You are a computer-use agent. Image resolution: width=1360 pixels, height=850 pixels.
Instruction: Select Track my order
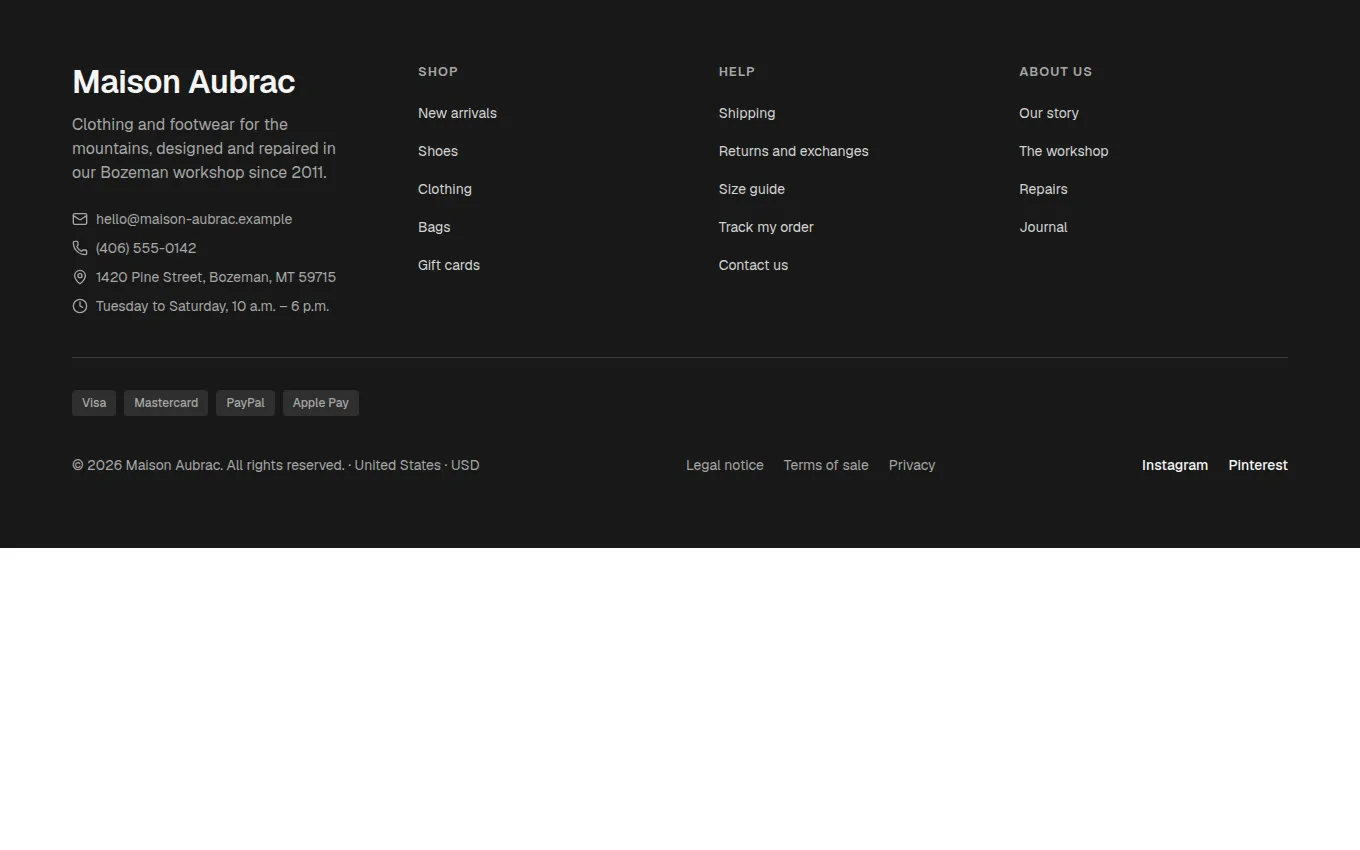tap(766, 227)
